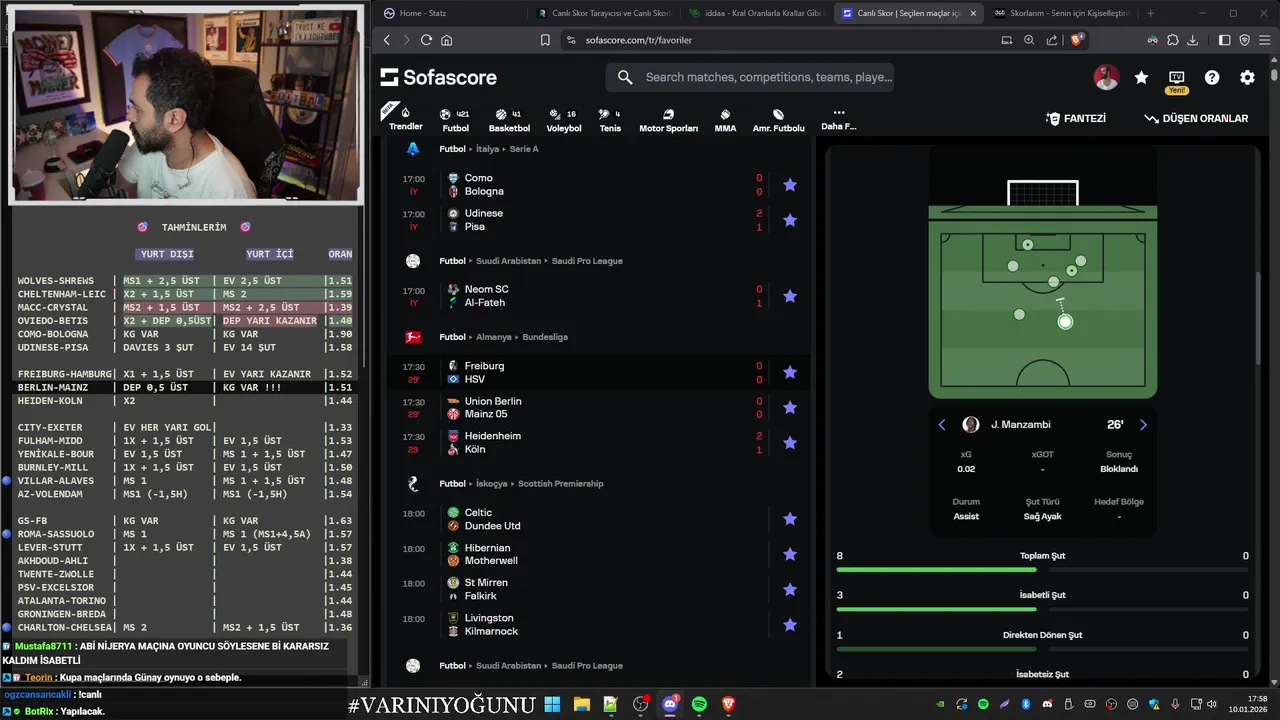
Task: Open the browser extensions puzzle icon
Action: (1173, 40)
